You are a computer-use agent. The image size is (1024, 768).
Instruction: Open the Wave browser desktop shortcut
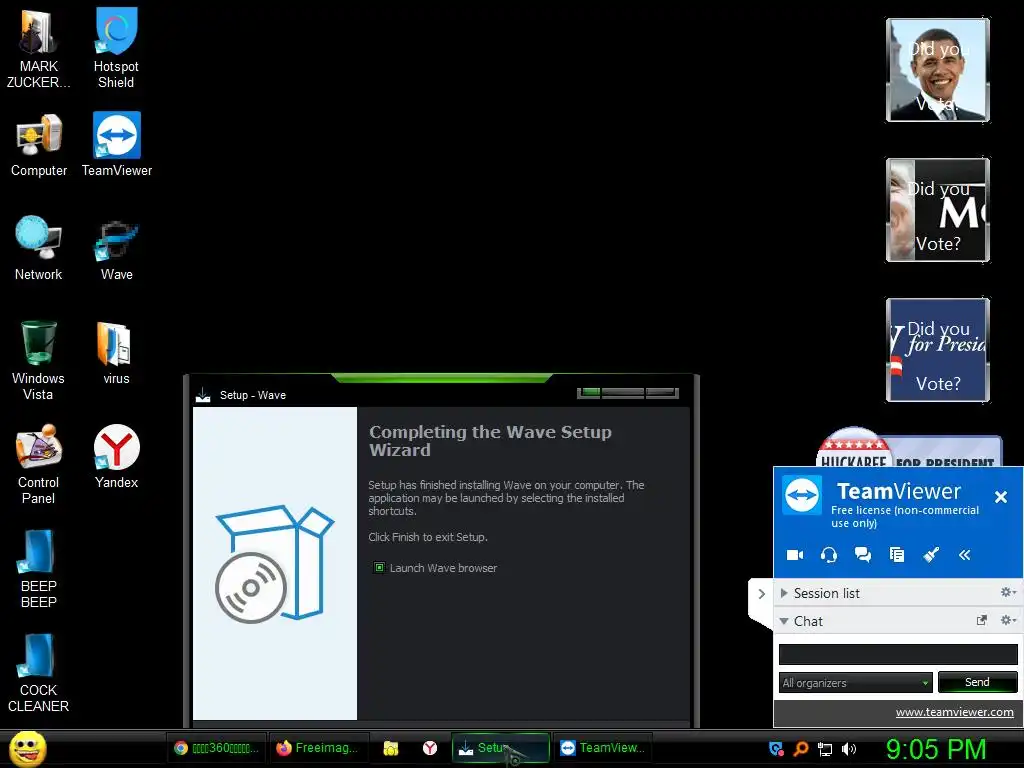[x=116, y=250]
